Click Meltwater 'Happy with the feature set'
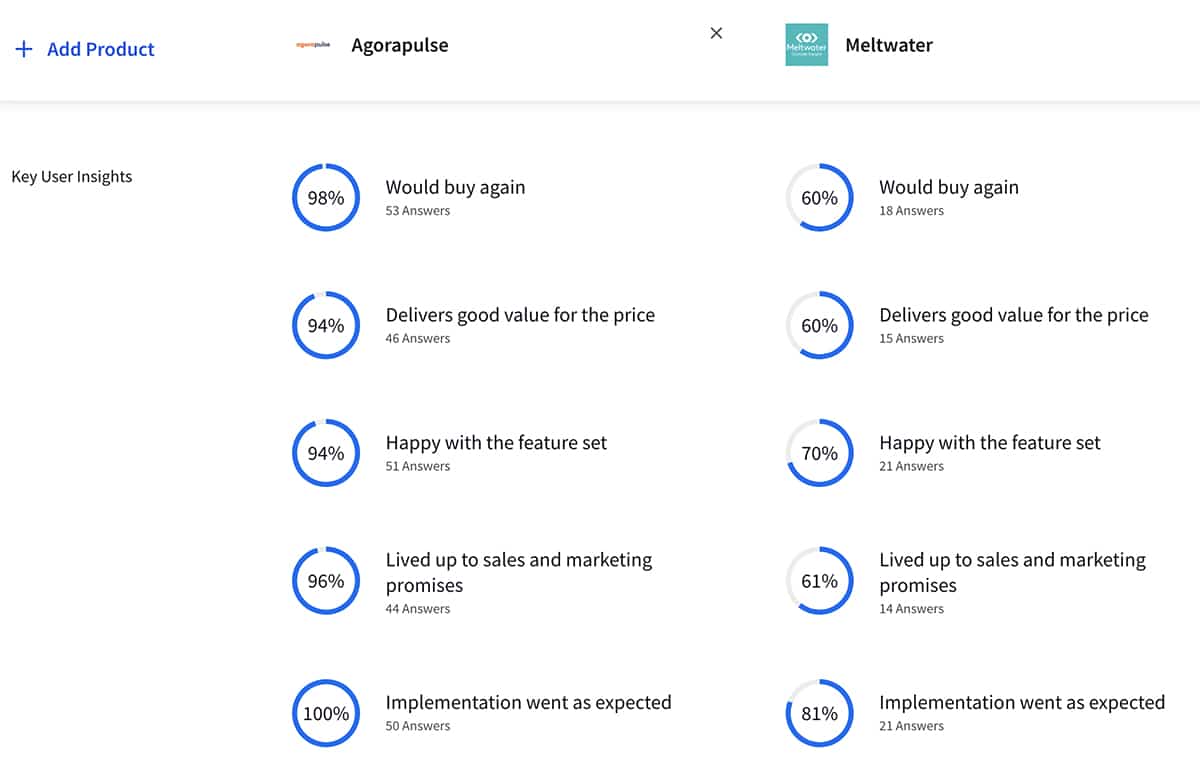 click(x=989, y=443)
